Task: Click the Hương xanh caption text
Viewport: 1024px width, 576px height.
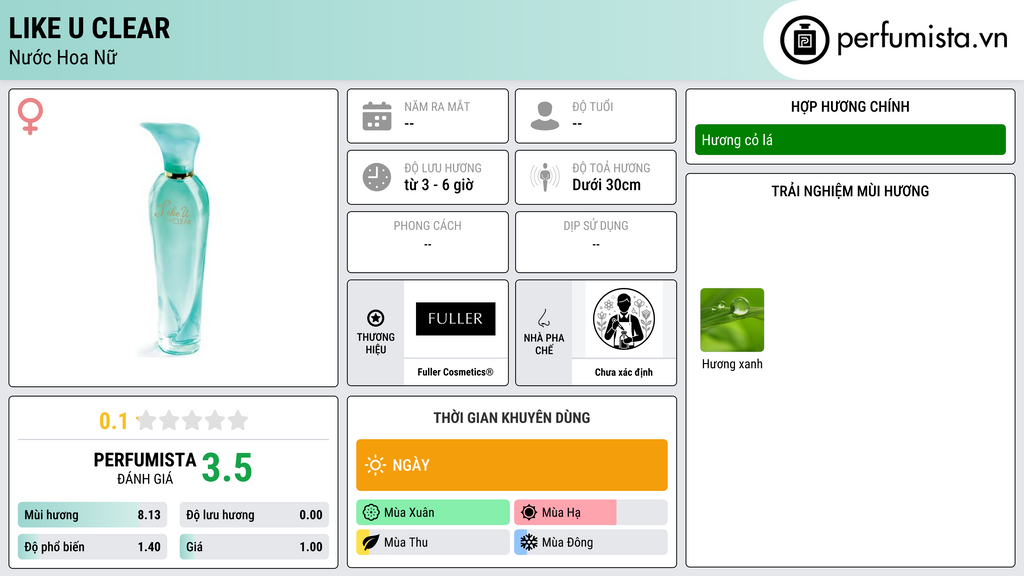Action: pos(732,364)
